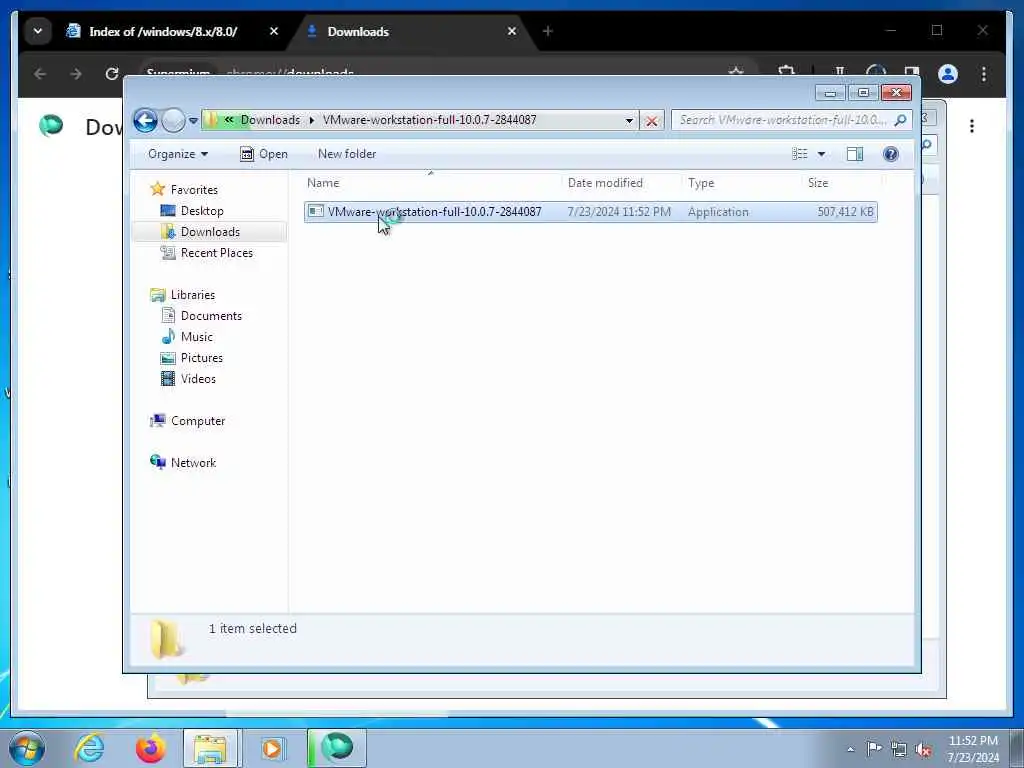Click Windows Explorer taskbar icon

212,748
